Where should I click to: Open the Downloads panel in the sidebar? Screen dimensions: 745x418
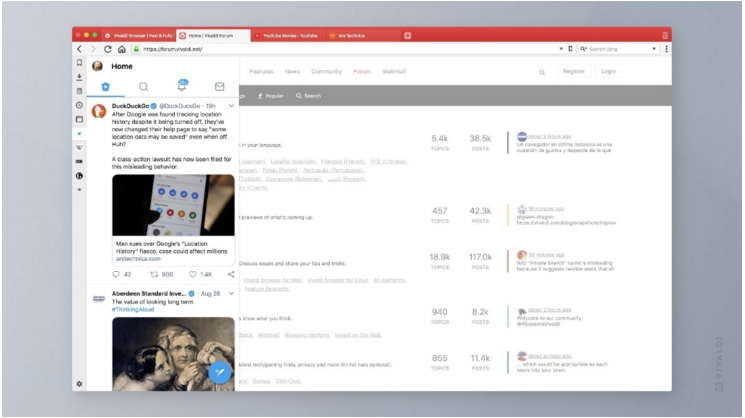(79, 77)
